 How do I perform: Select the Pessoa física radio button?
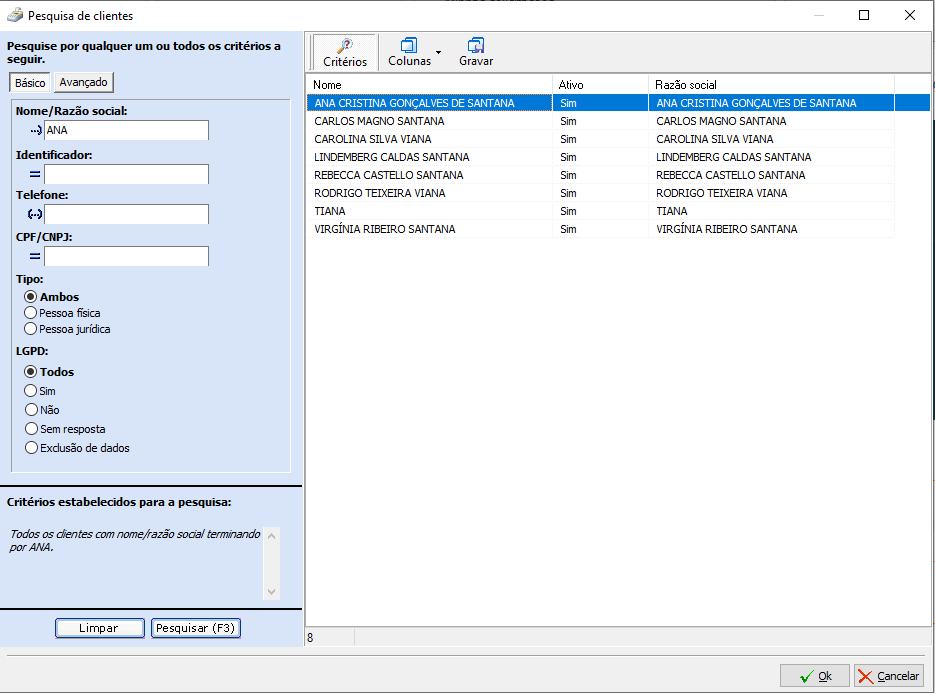pos(30,313)
